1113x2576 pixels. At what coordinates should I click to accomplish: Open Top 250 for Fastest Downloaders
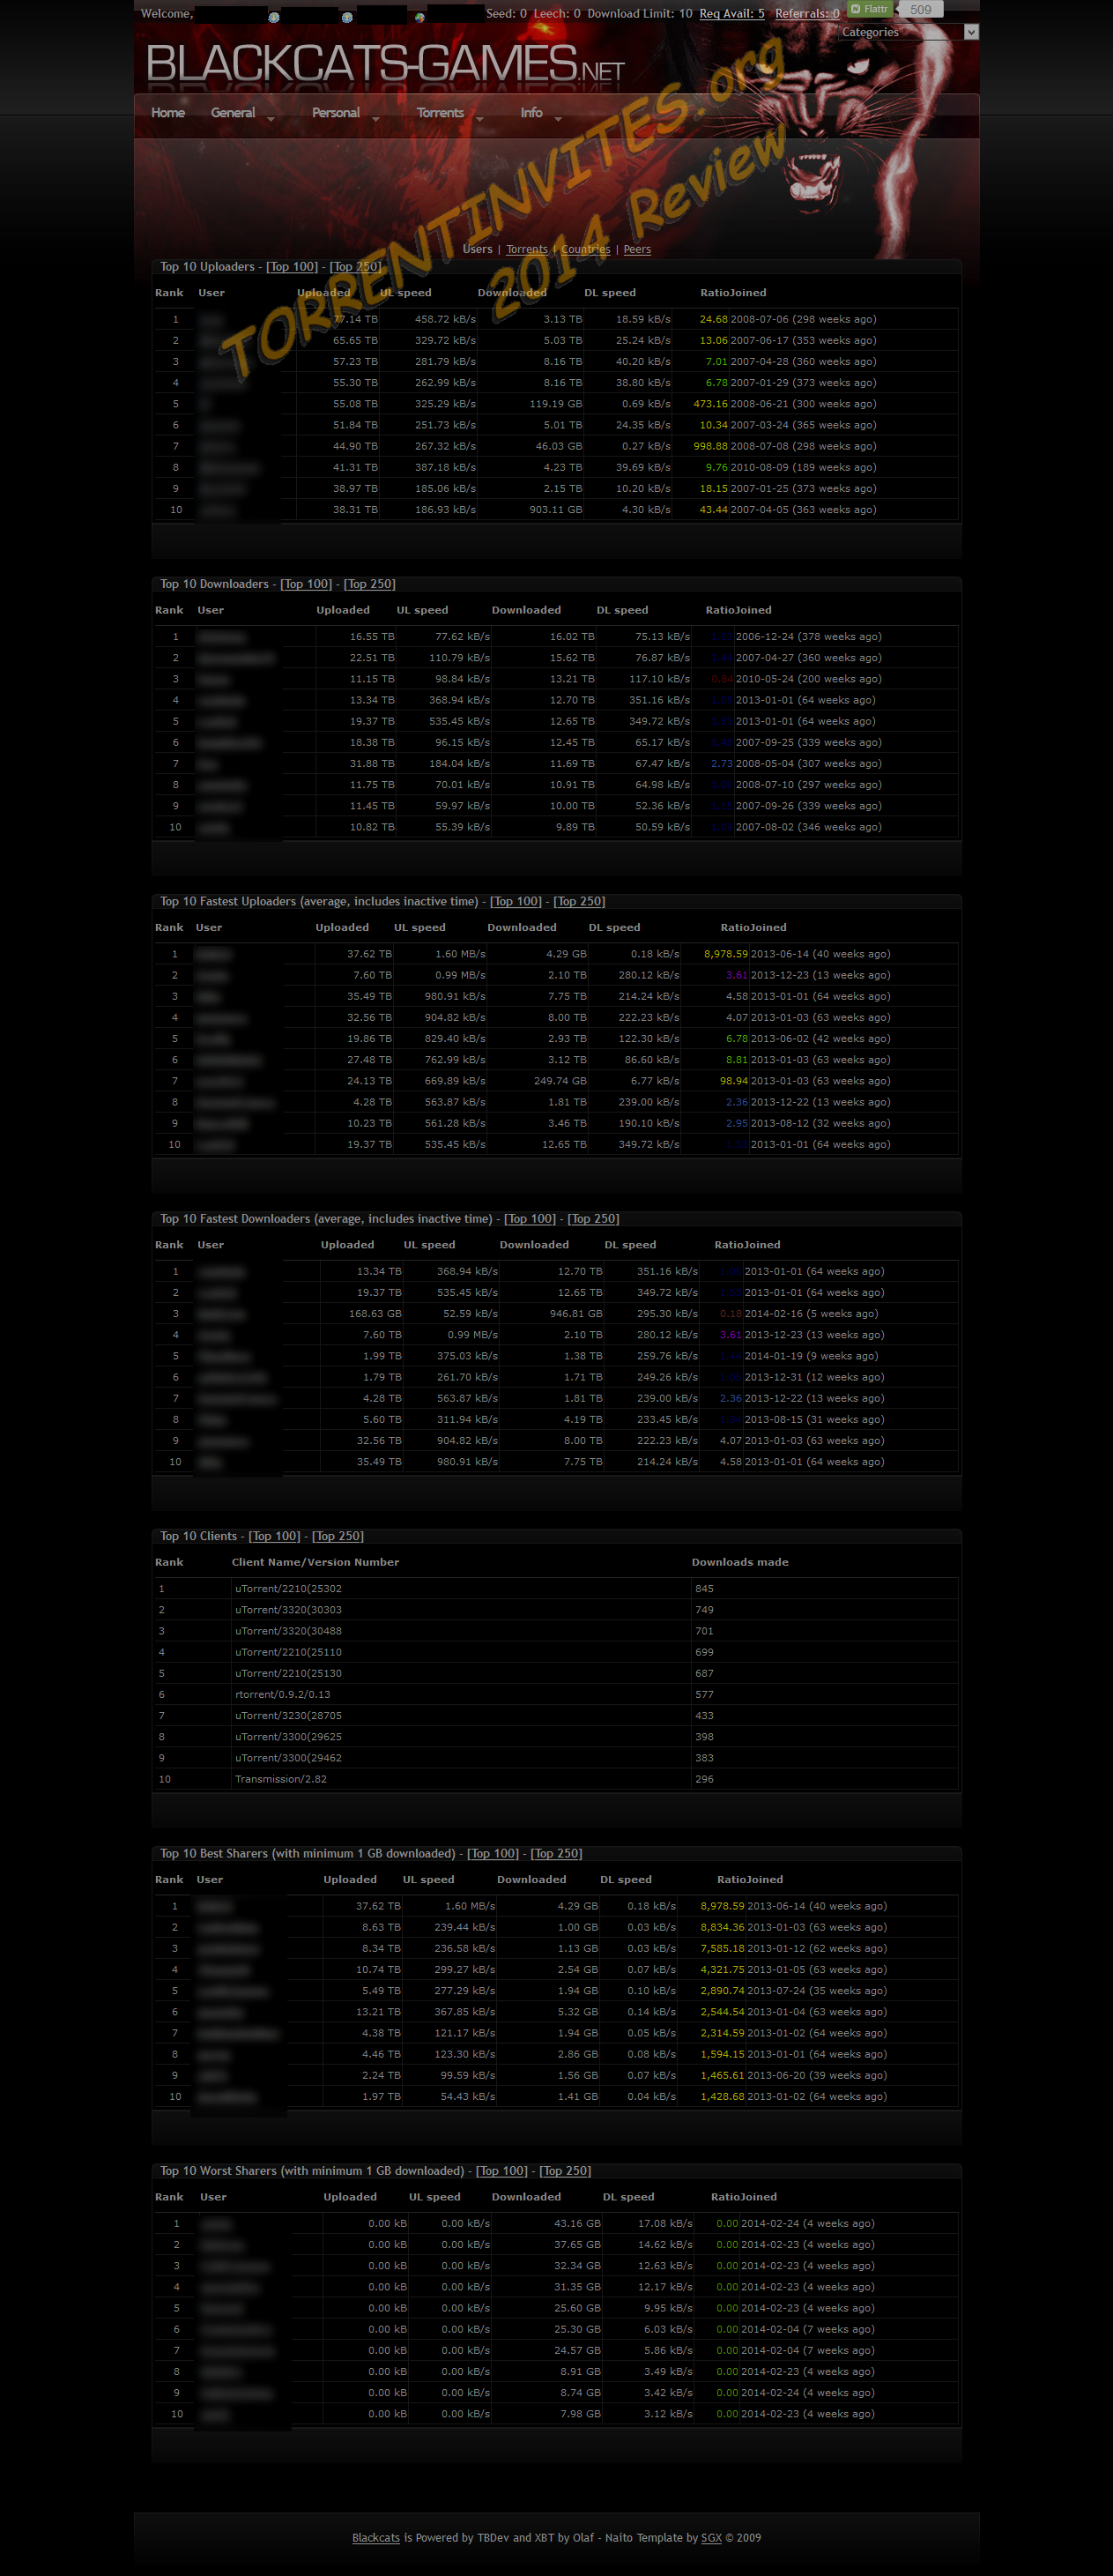pos(593,1219)
